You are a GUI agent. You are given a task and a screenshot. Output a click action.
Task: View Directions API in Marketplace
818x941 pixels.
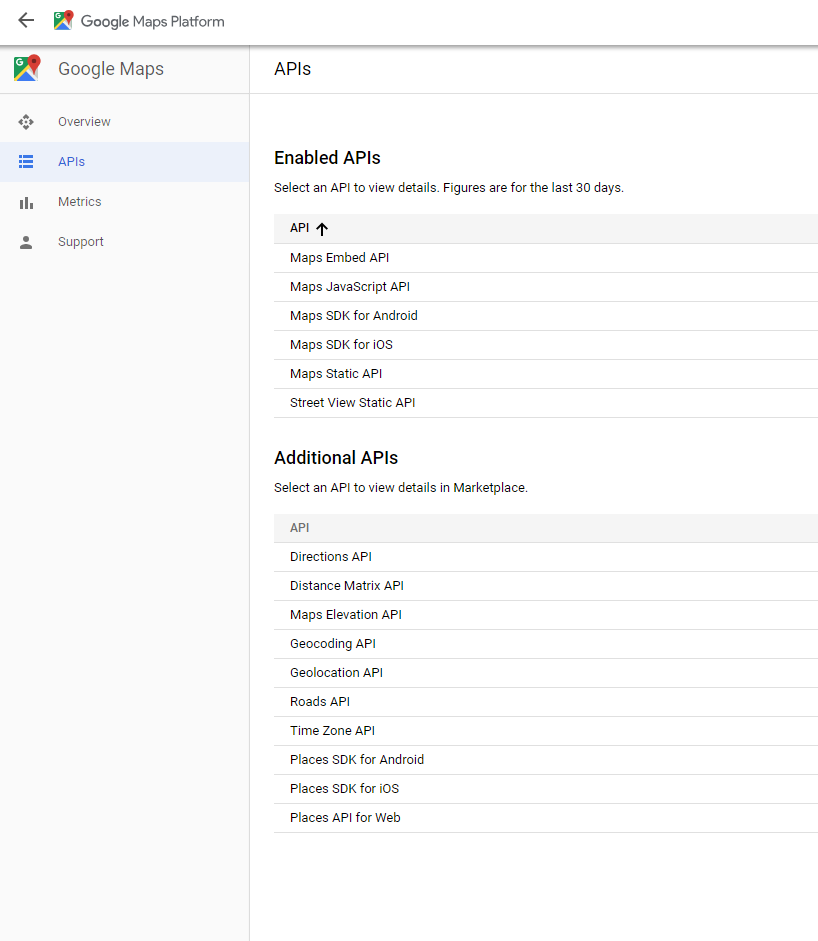[546, 557]
